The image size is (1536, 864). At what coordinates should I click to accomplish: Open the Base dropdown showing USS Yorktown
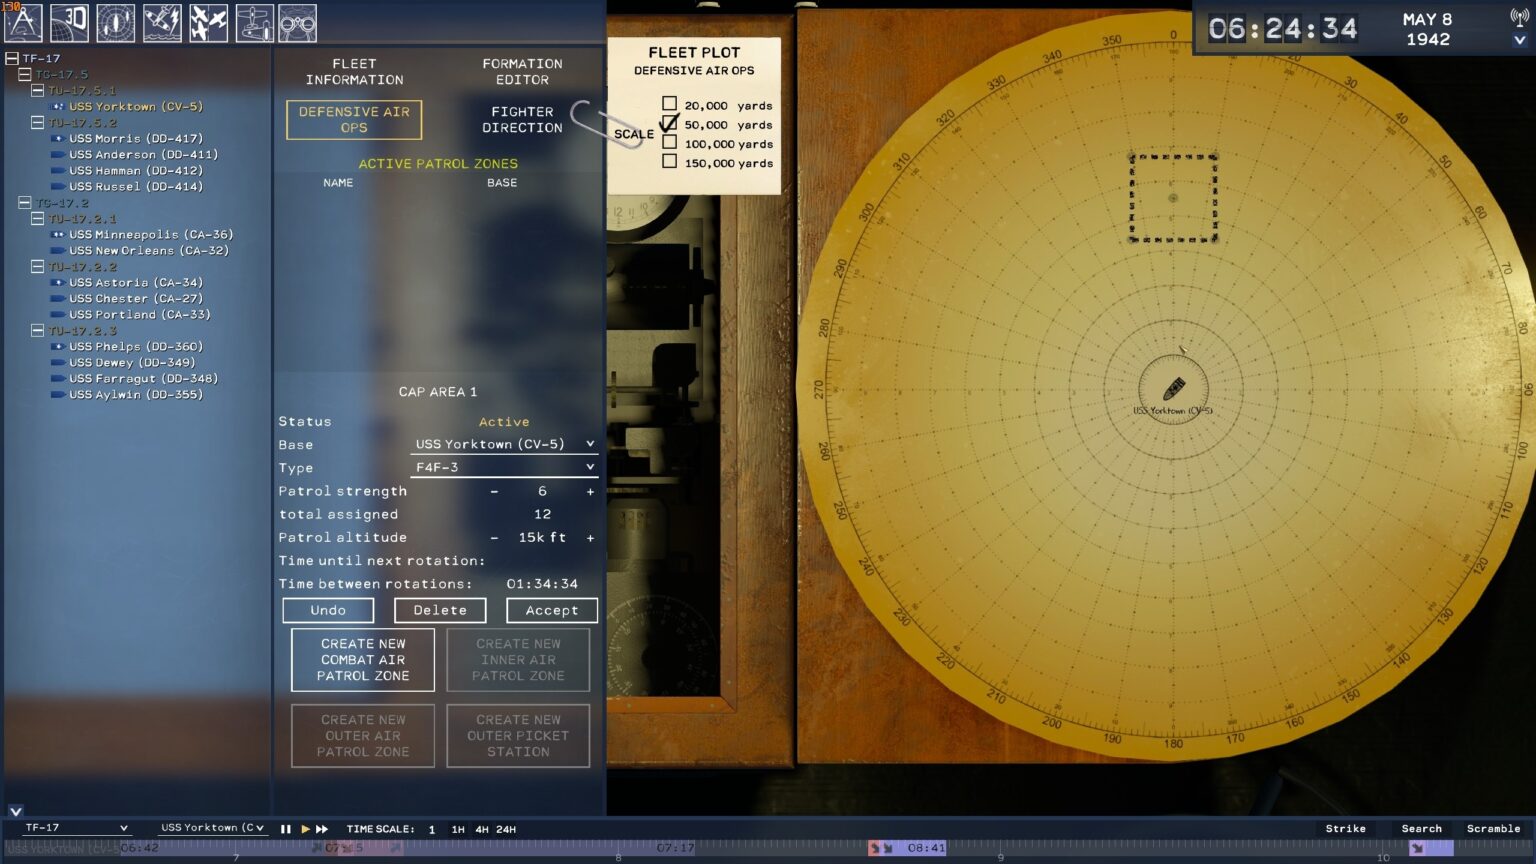[504, 444]
